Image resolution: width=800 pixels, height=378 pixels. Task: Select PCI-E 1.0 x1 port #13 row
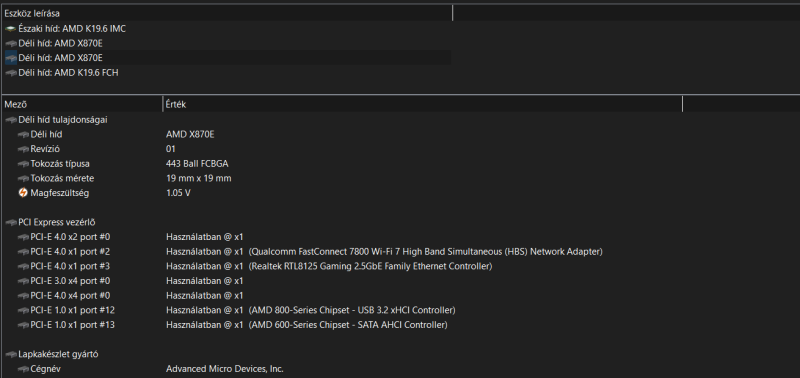72,325
